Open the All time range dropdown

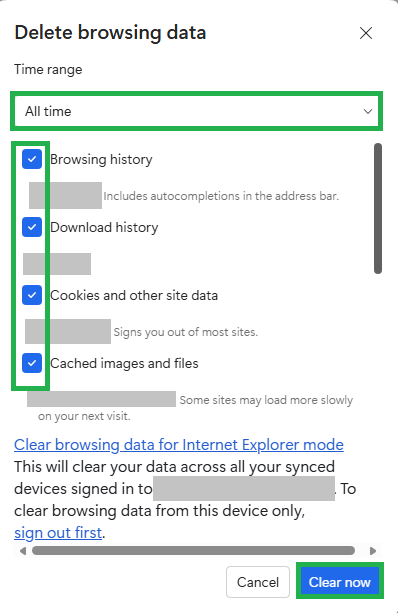(196, 111)
